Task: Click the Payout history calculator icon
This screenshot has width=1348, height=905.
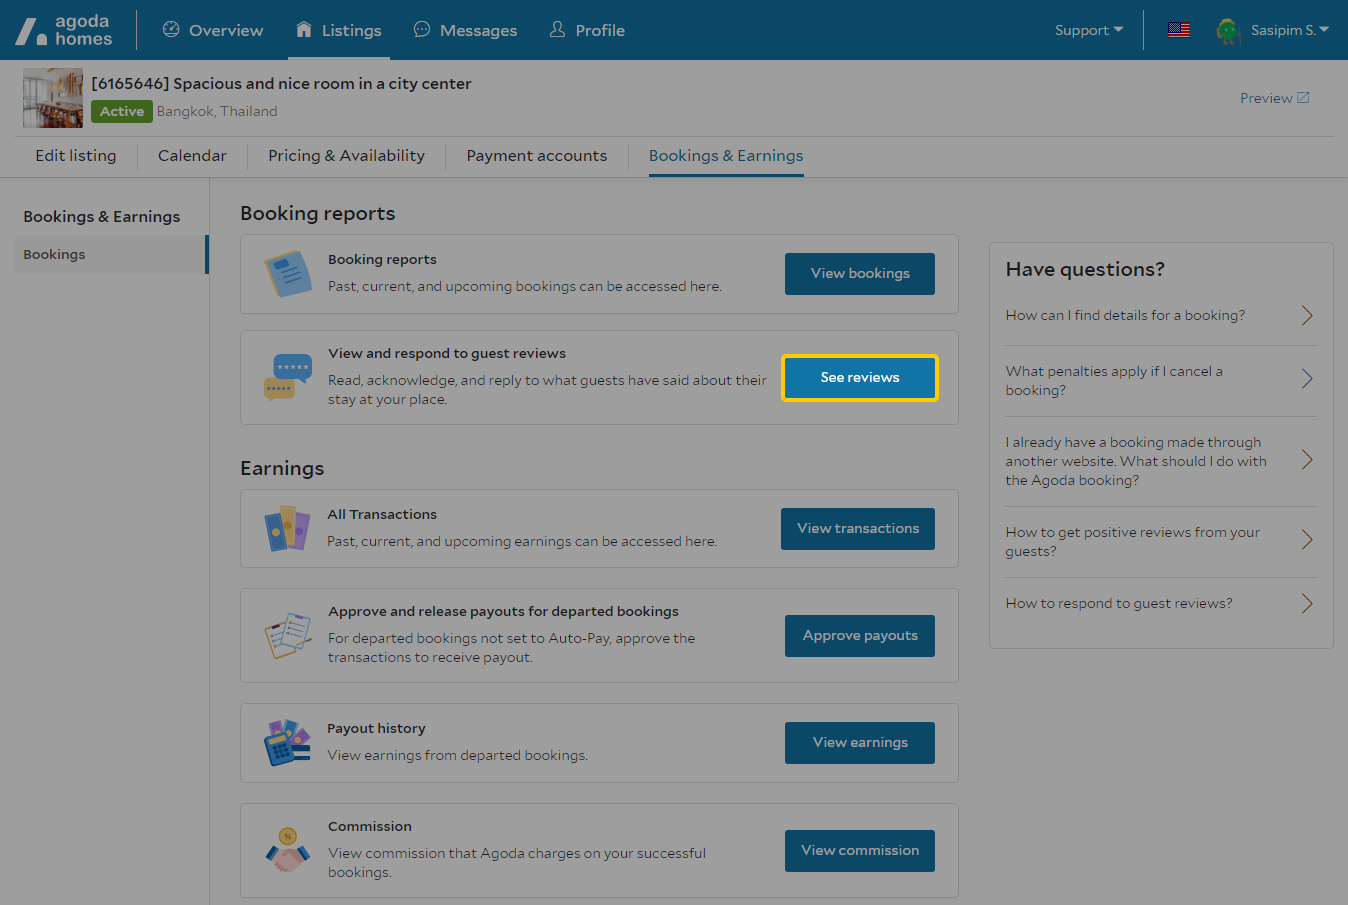Action: pyautogui.click(x=287, y=743)
